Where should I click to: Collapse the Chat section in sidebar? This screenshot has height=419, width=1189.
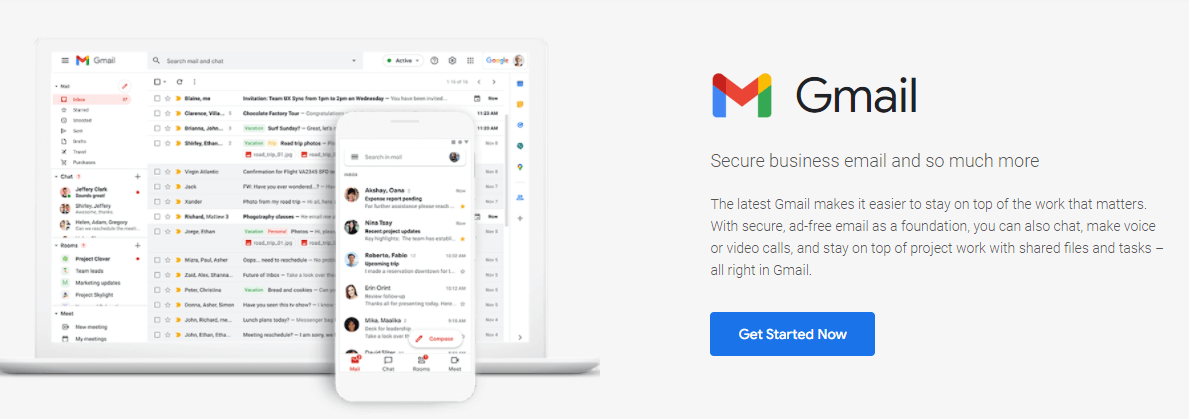click(x=56, y=177)
